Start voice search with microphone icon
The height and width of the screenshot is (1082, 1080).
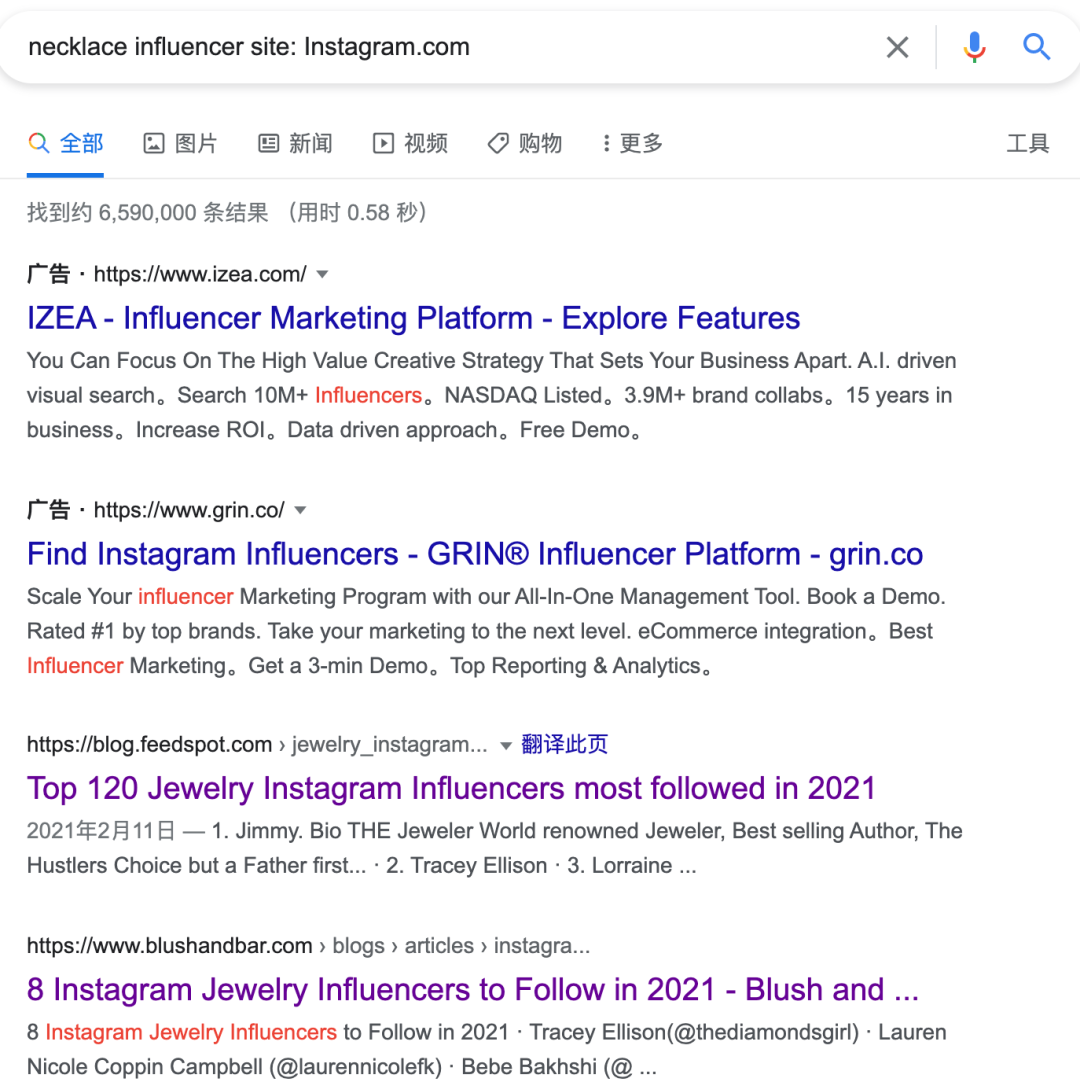(x=974, y=47)
